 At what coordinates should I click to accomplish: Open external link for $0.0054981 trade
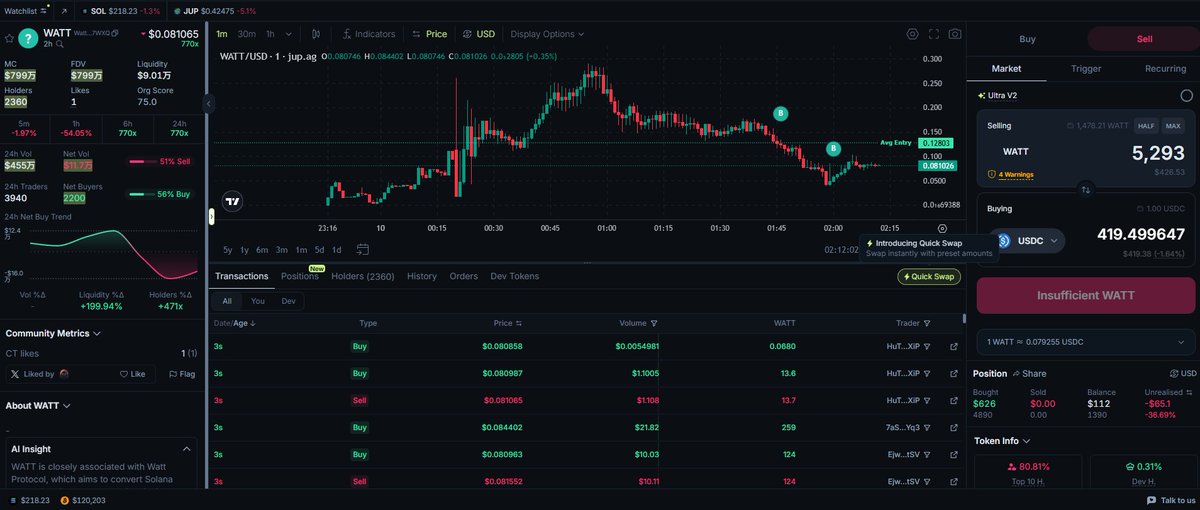(x=953, y=346)
